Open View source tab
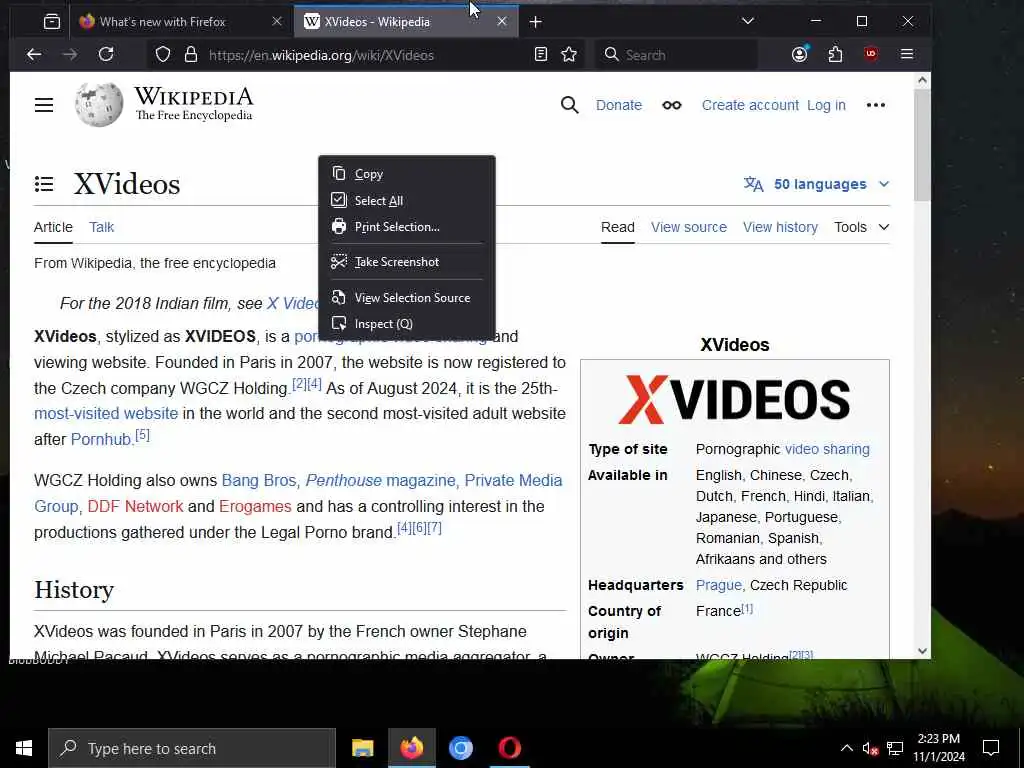 (x=688, y=227)
